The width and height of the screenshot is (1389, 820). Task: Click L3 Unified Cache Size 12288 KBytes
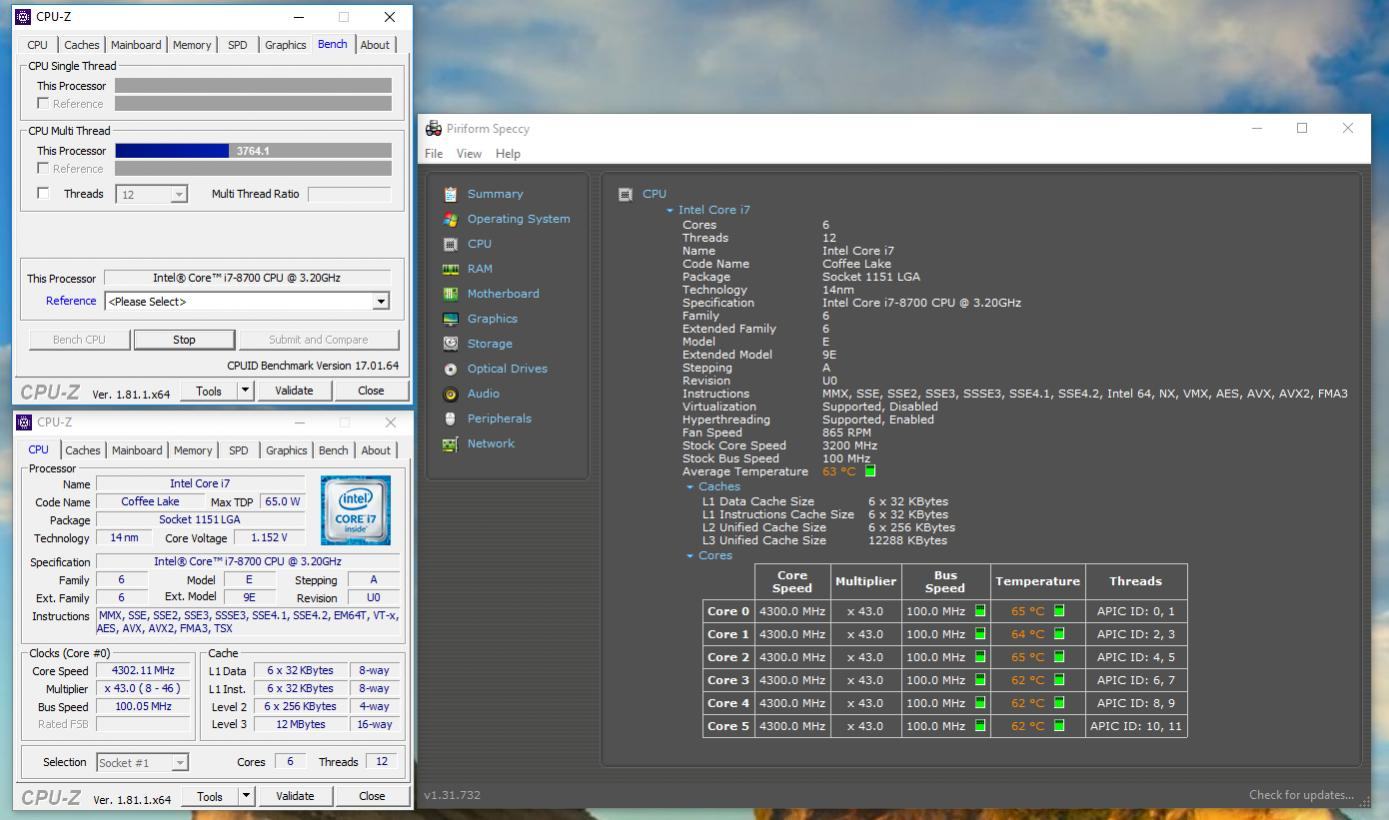click(x=907, y=540)
